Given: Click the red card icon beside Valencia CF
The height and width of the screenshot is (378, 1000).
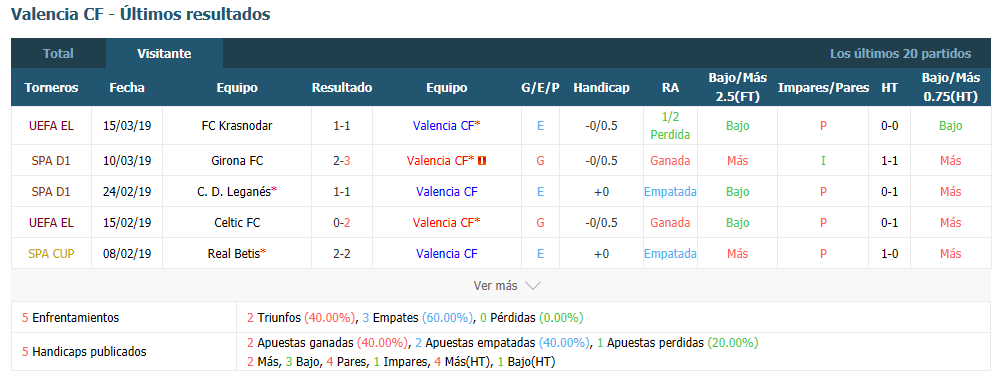Looking at the screenshot, I should tap(482, 161).
